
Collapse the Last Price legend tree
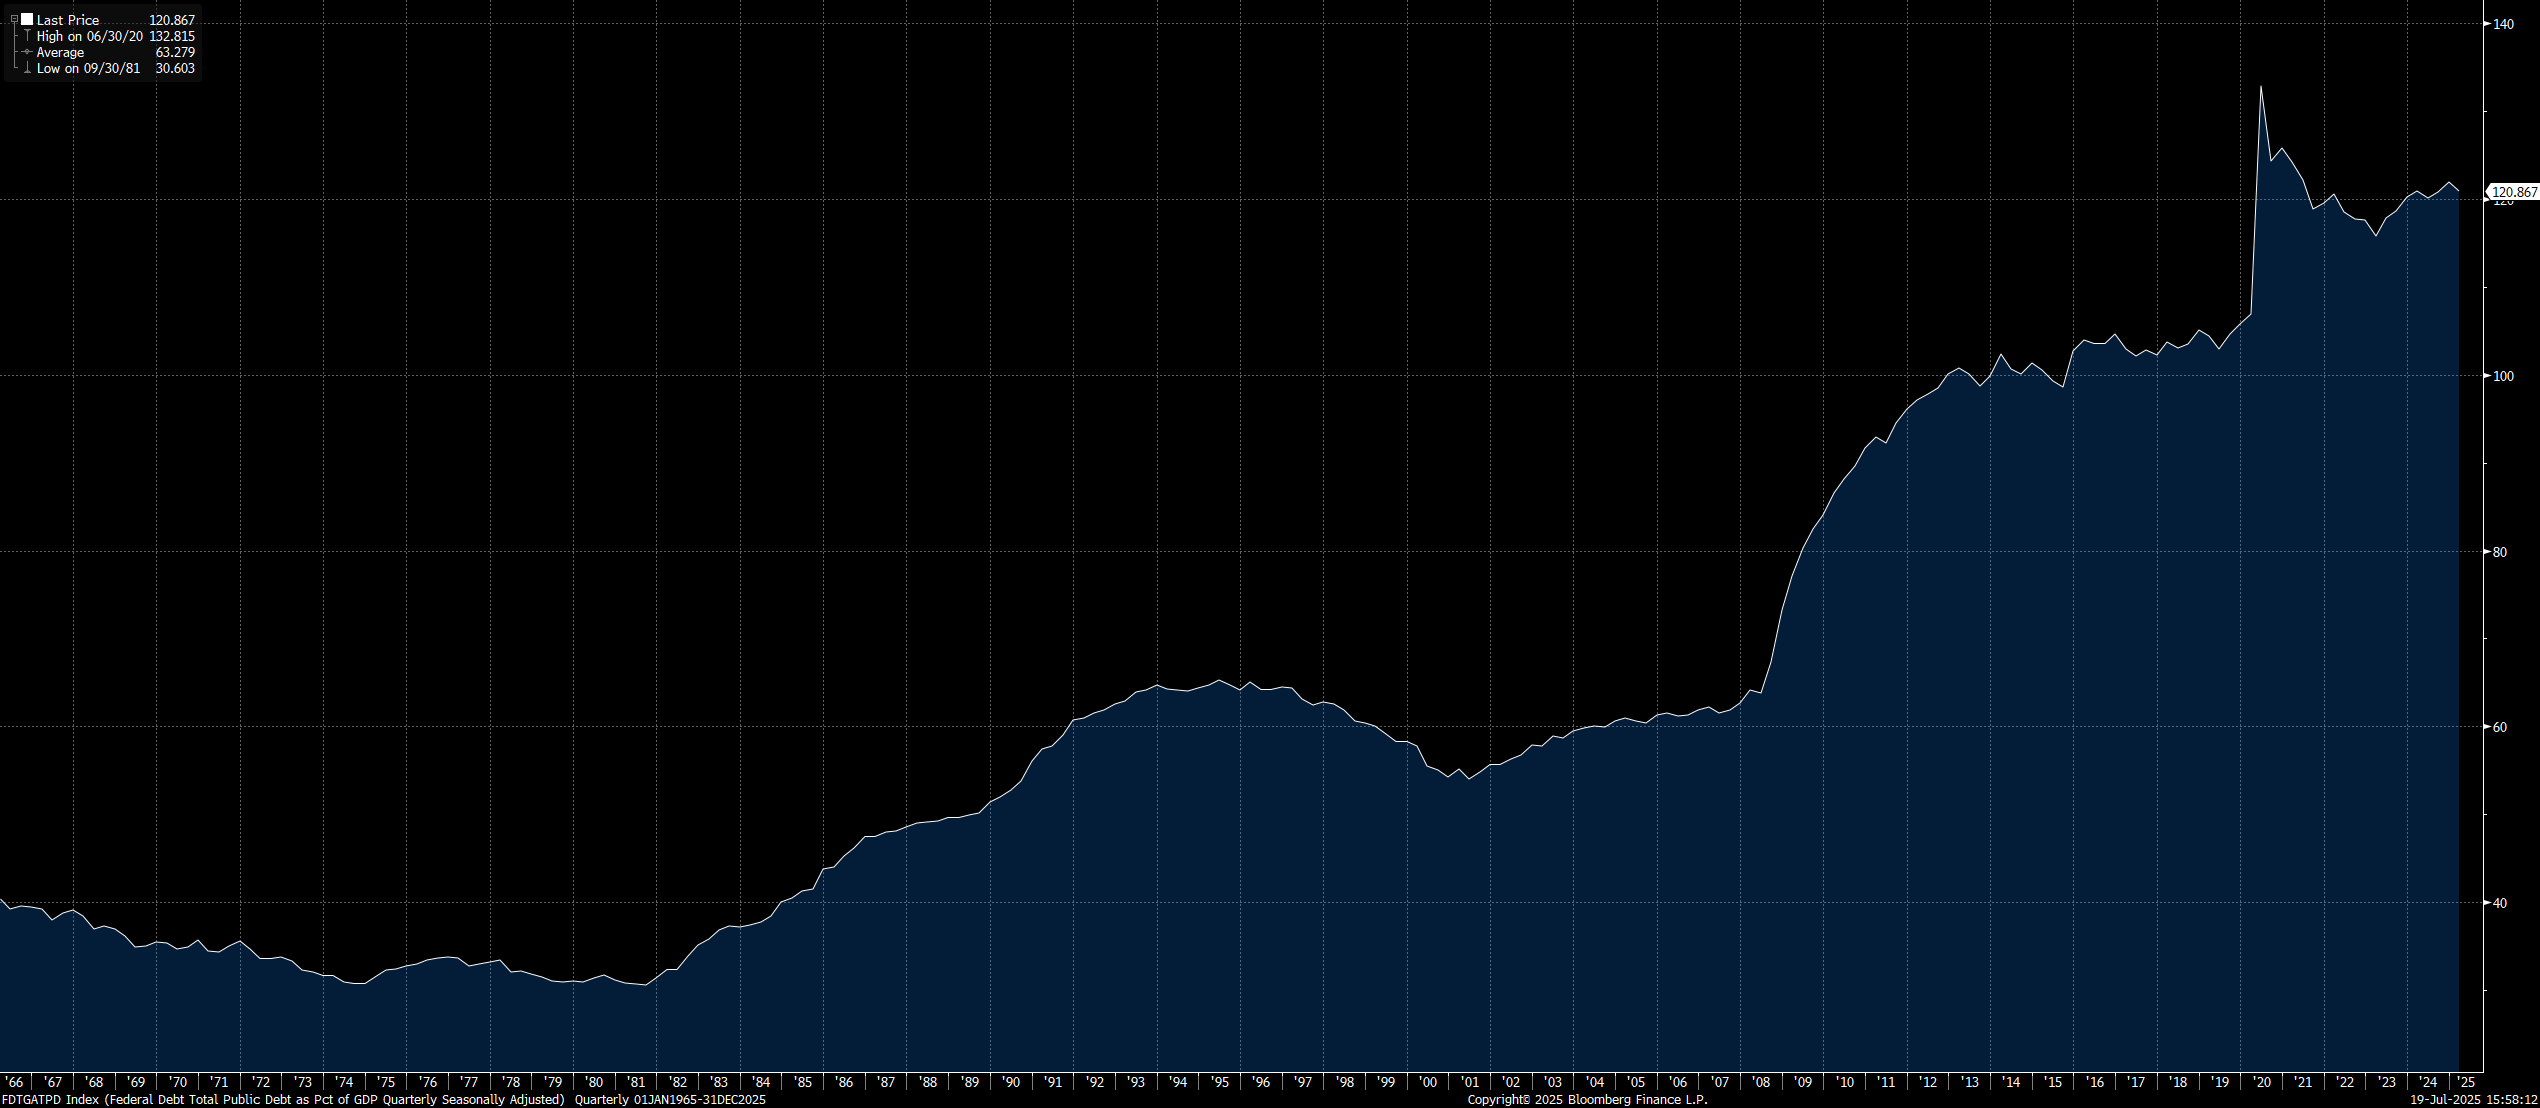pos(14,19)
